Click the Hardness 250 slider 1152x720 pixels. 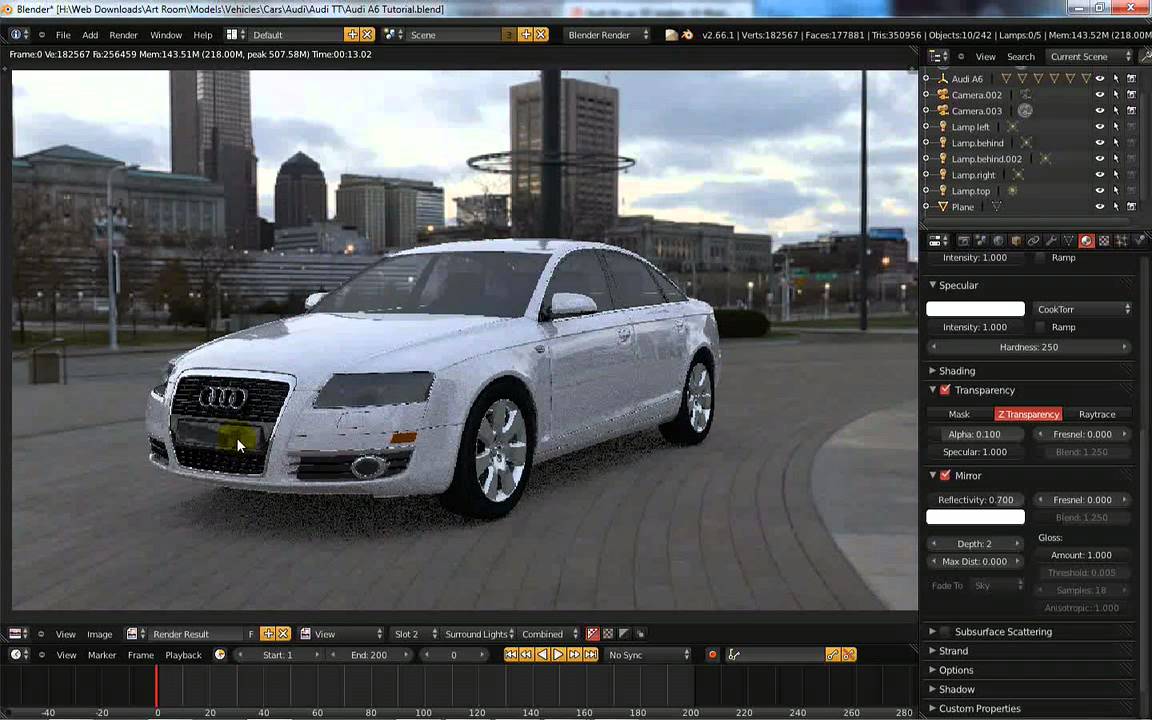pos(1029,347)
